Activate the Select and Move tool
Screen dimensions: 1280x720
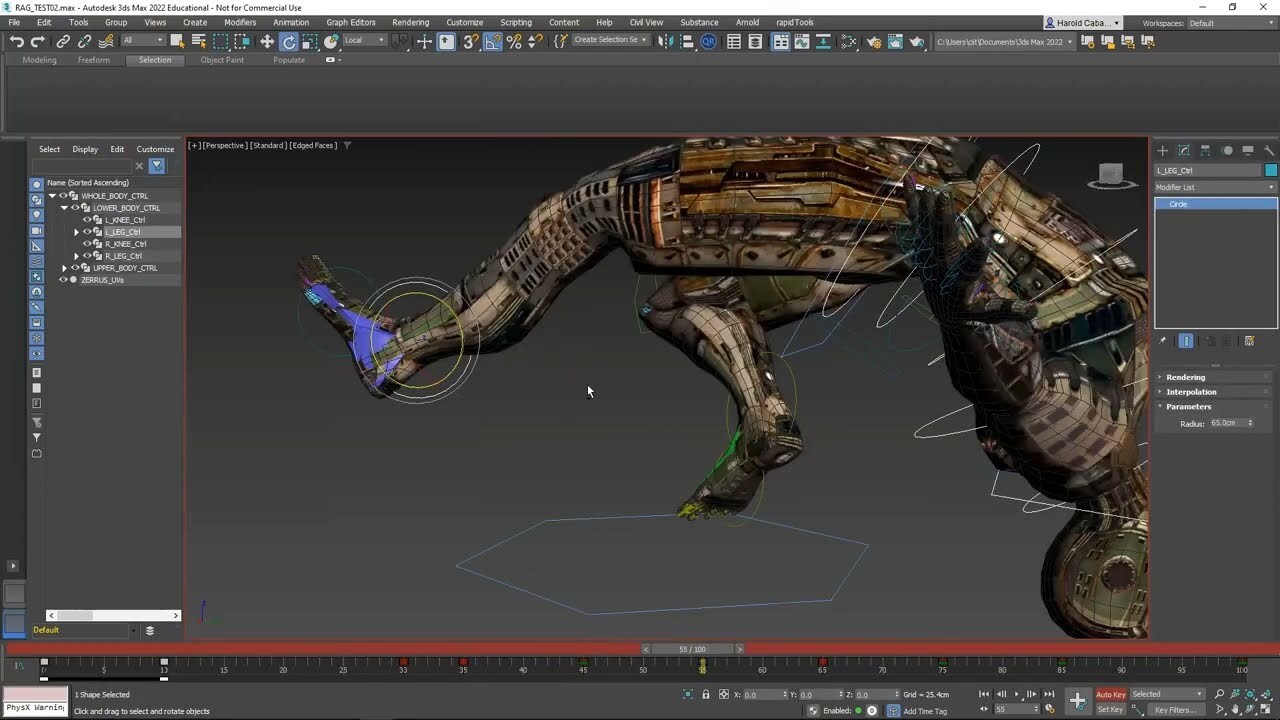pos(266,42)
